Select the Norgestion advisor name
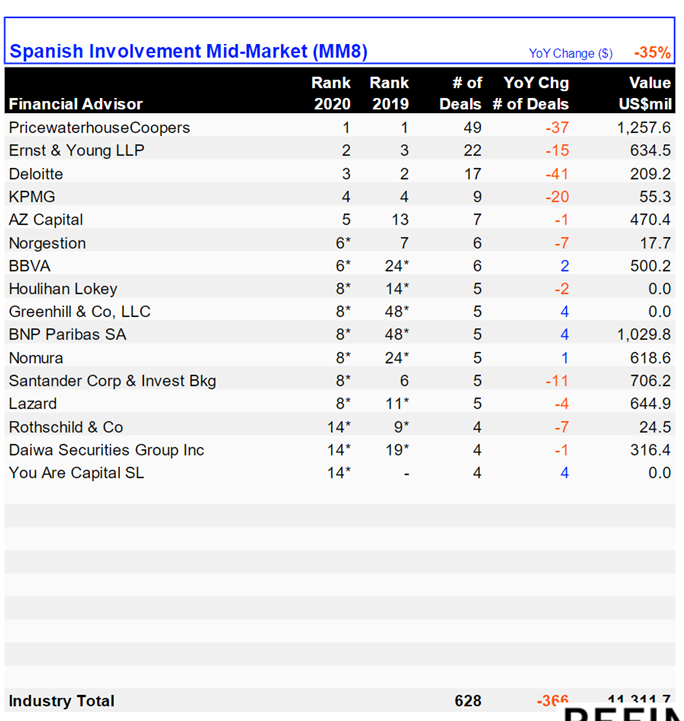The height and width of the screenshot is (721, 684). (47, 243)
